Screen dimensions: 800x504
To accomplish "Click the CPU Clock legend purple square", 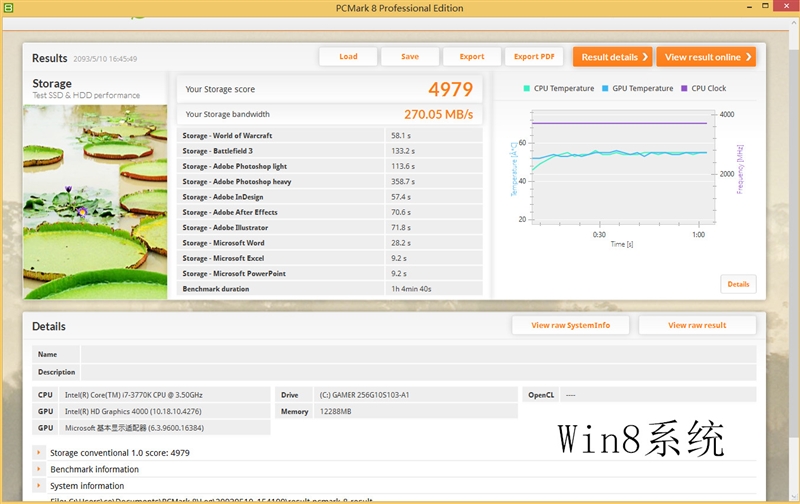I will coord(685,89).
